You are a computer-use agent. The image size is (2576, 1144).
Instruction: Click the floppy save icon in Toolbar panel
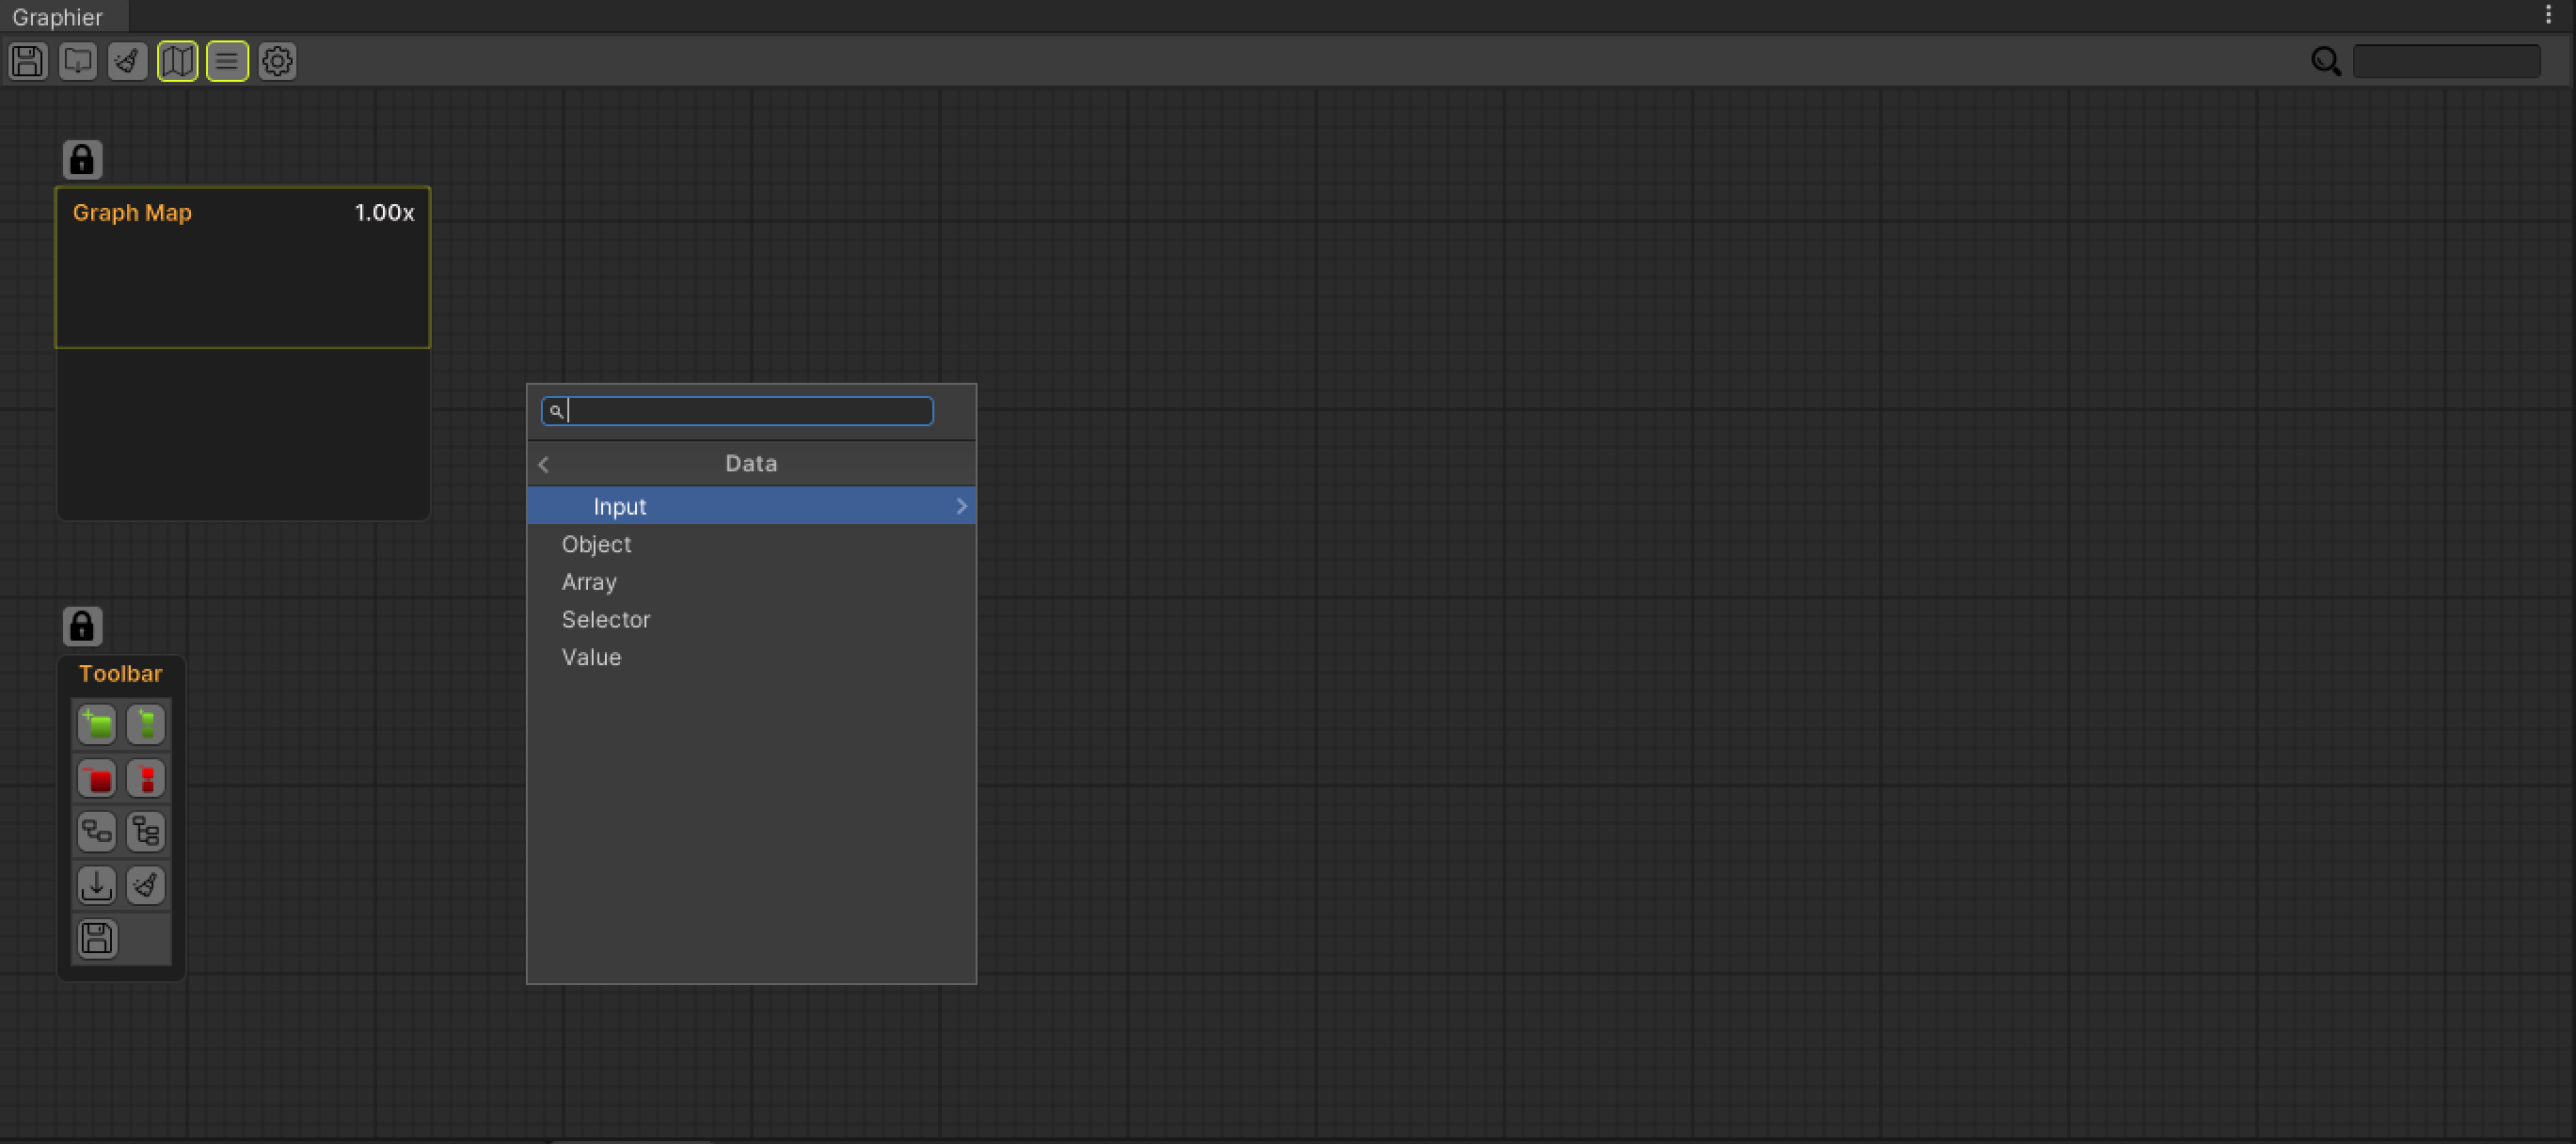(98, 939)
